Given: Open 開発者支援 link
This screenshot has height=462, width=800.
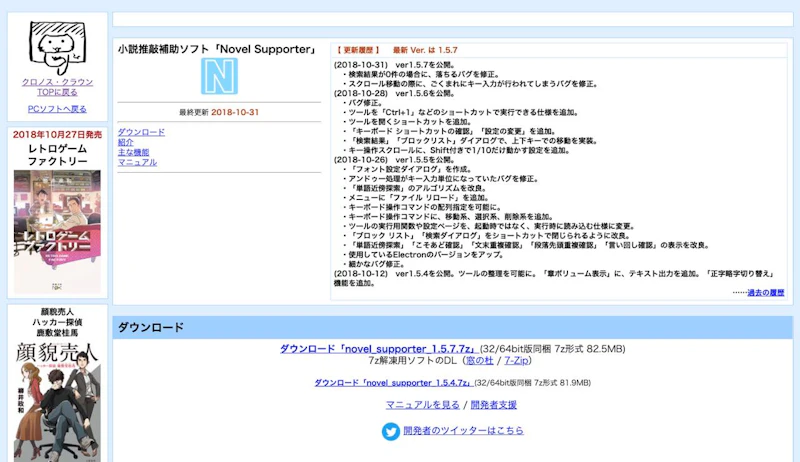Looking at the screenshot, I should [x=493, y=405].
